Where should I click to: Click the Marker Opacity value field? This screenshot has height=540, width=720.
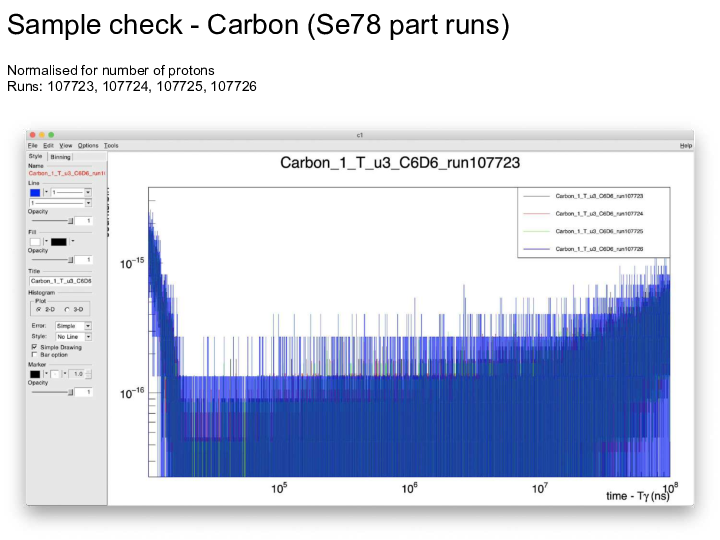click(x=84, y=392)
